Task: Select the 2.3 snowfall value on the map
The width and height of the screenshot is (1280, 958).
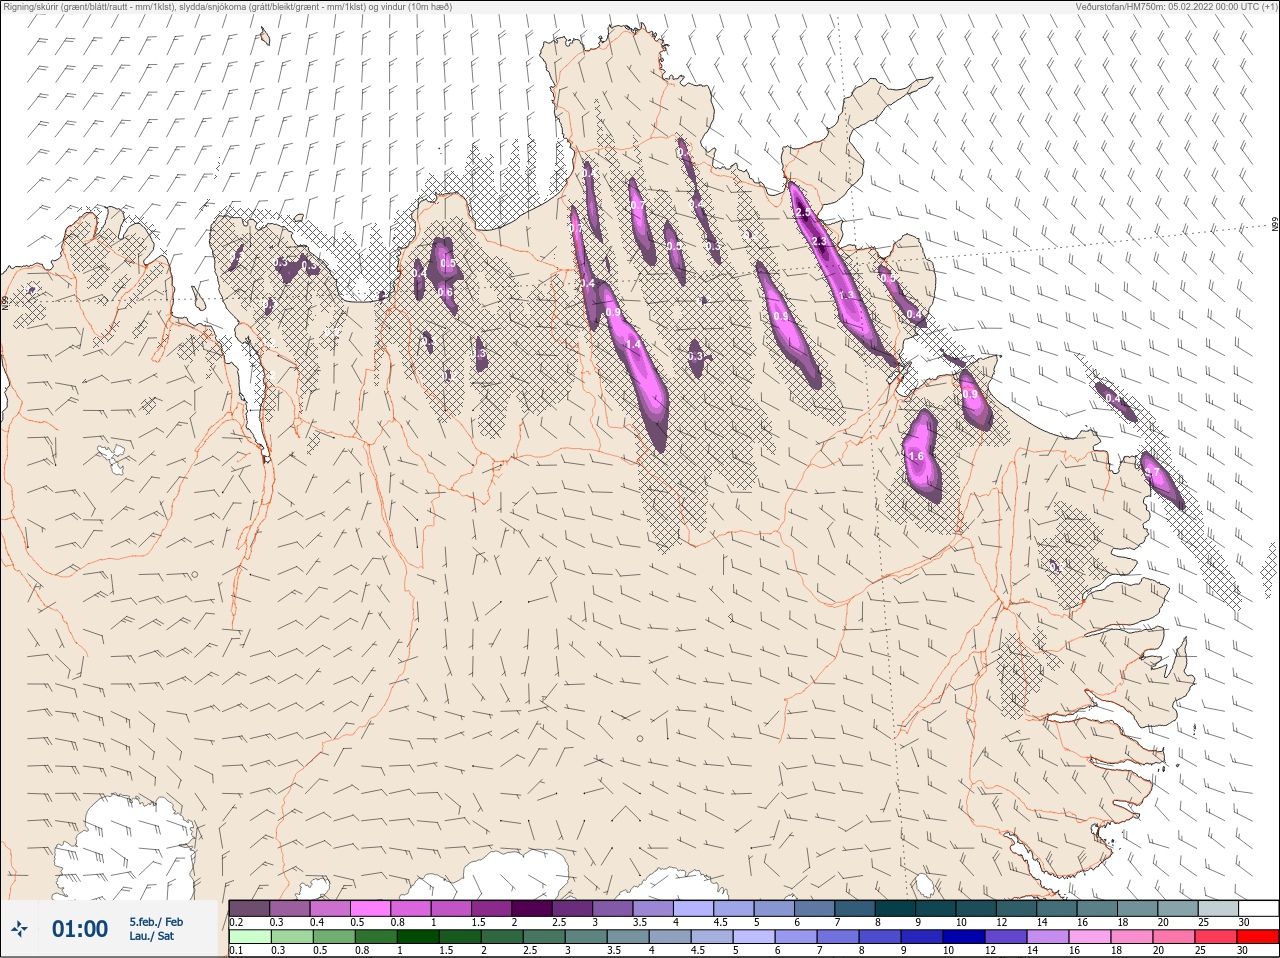Action: (820, 242)
